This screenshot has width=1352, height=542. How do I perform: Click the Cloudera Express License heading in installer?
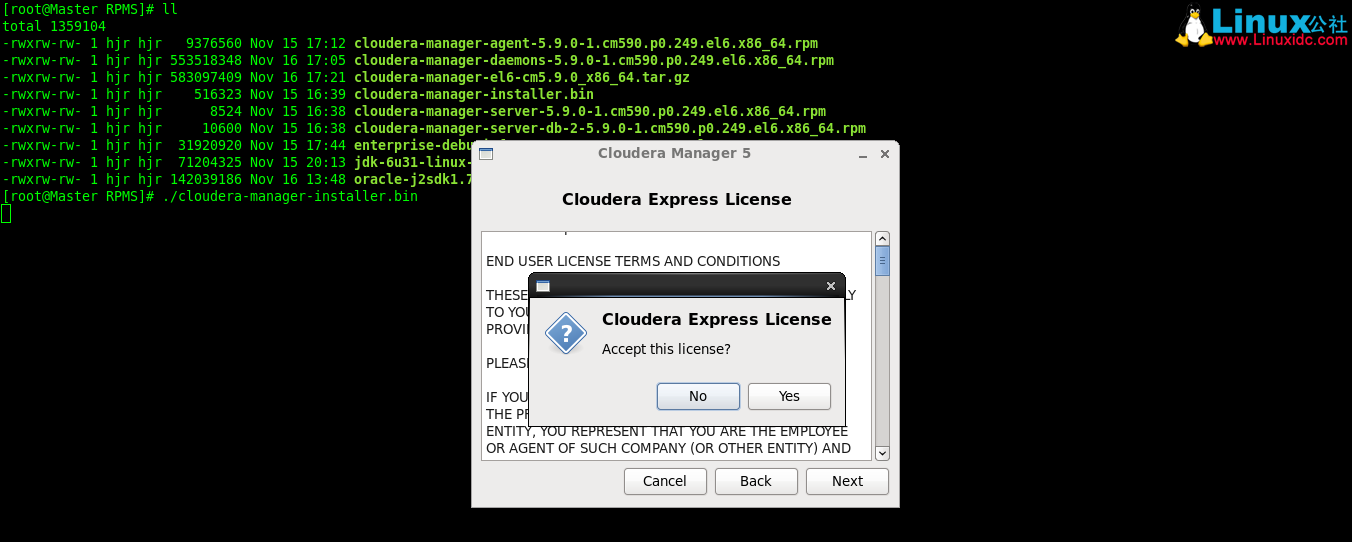click(677, 200)
